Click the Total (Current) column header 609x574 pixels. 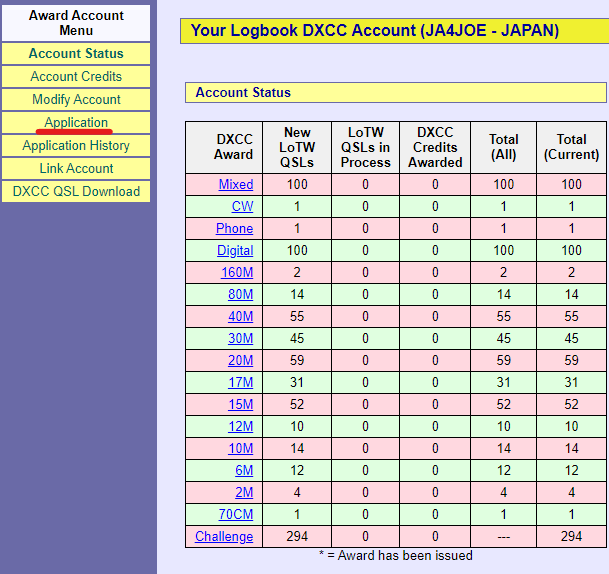click(571, 147)
